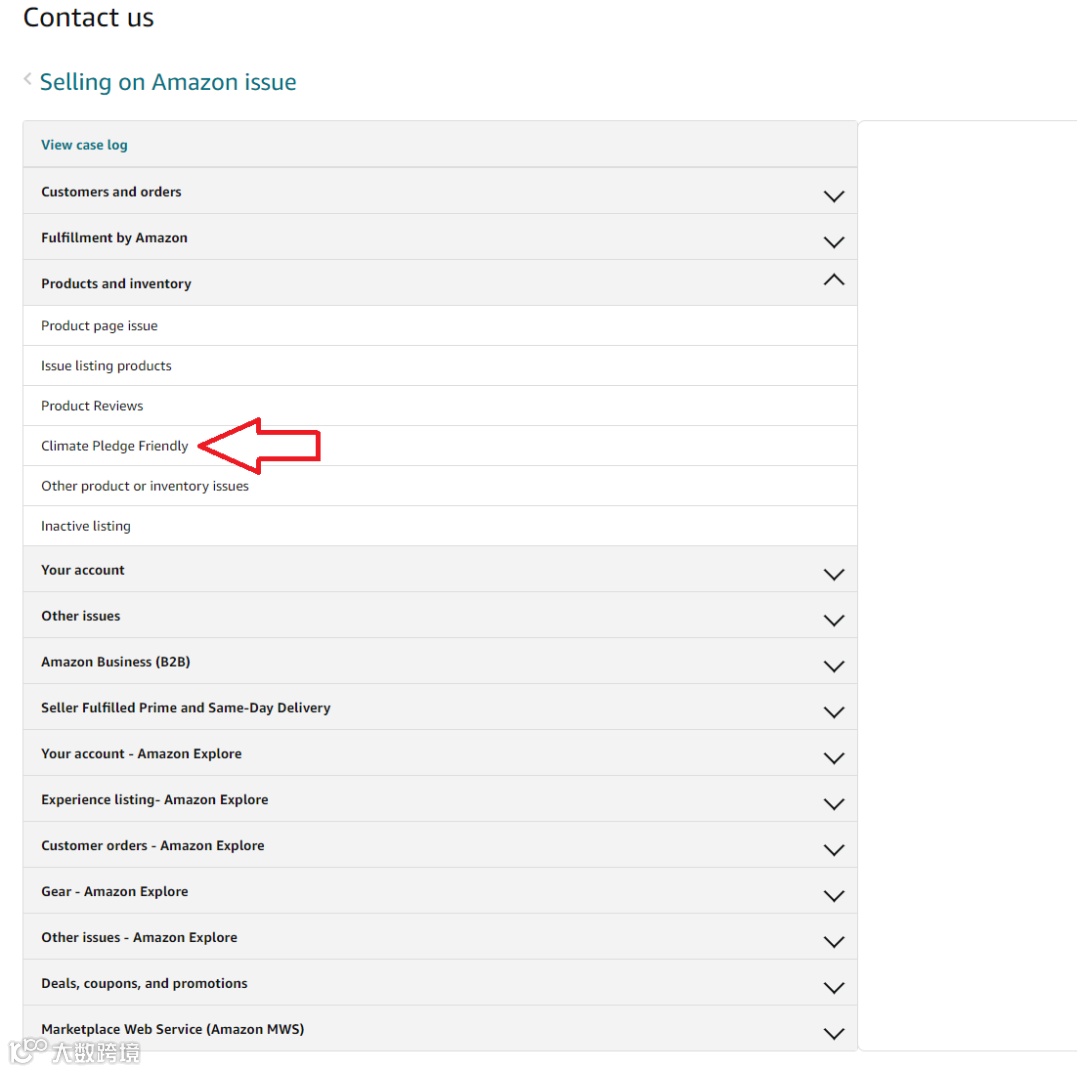
Task: Expand the Customers and orders section
Action: [111, 192]
